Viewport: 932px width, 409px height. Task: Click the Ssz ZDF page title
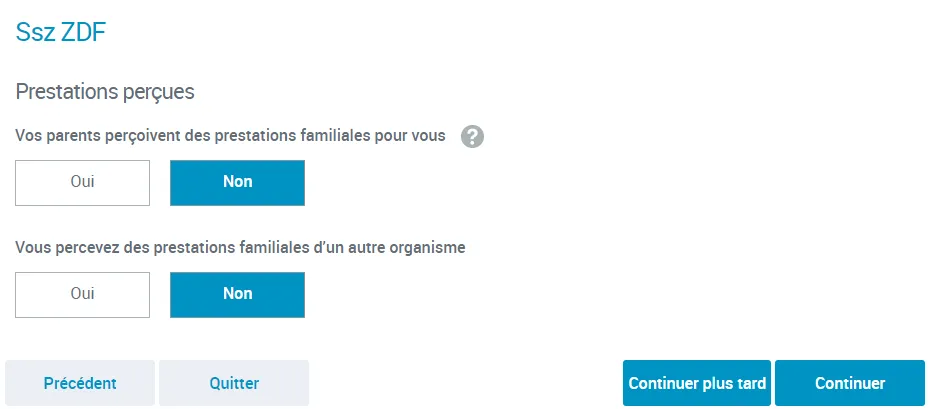coord(61,33)
